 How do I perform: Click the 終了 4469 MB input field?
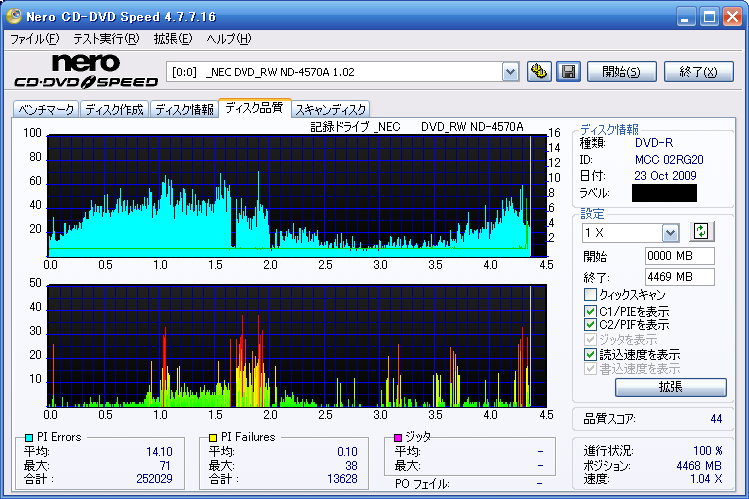[680, 277]
